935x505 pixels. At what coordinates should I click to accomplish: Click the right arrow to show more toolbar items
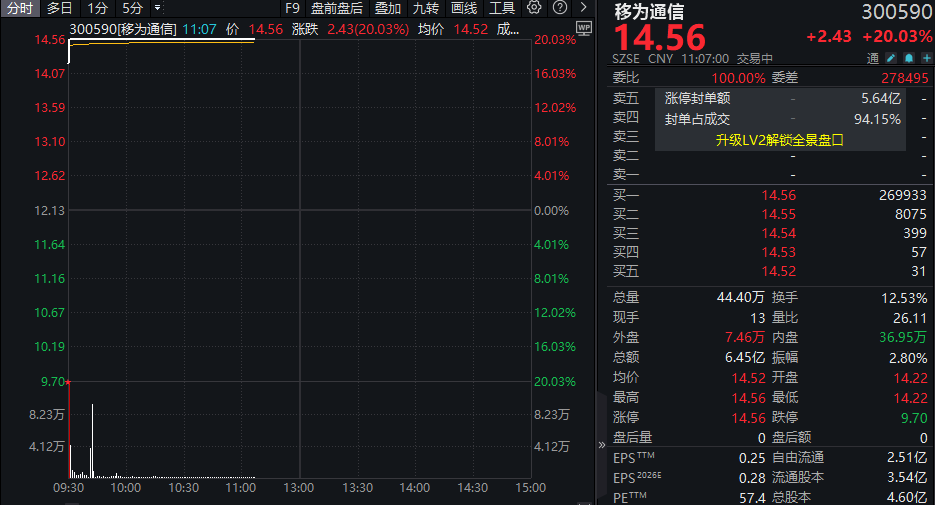583,8
